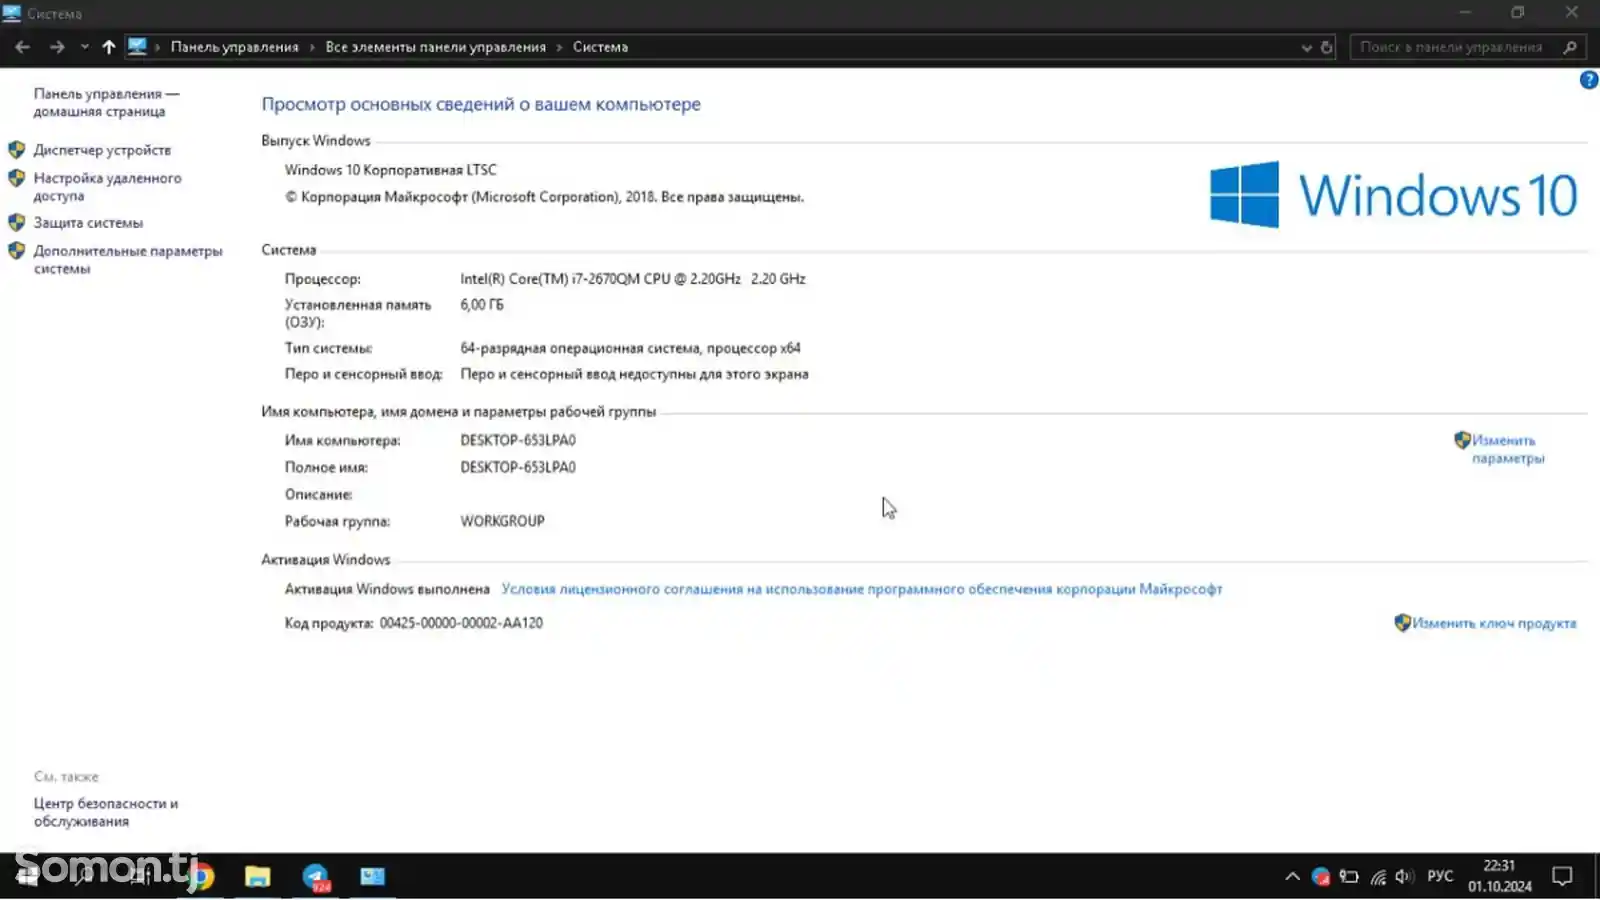Select WORKGROUP value

(502, 521)
